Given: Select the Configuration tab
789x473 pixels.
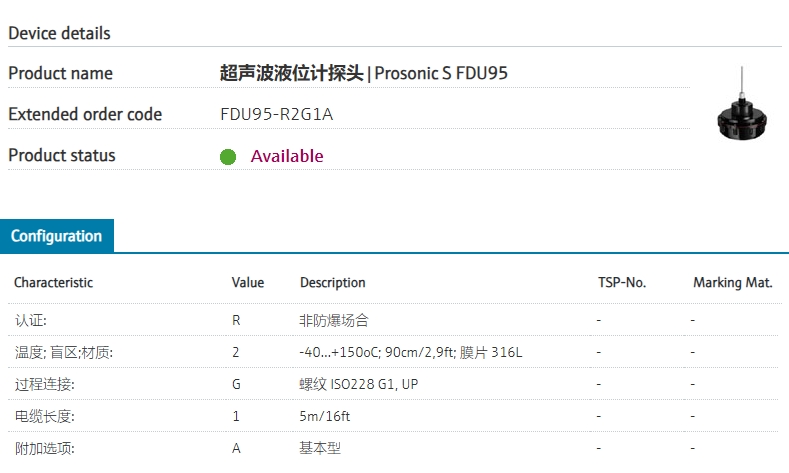Looking at the screenshot, I should tap(57, 236).
